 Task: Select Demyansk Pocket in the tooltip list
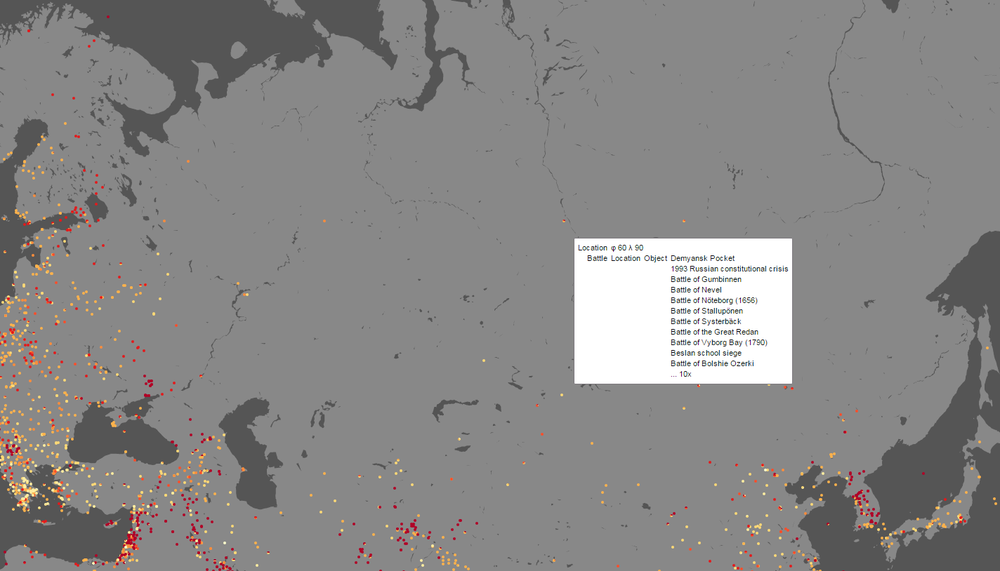click(x=702, y=258)
